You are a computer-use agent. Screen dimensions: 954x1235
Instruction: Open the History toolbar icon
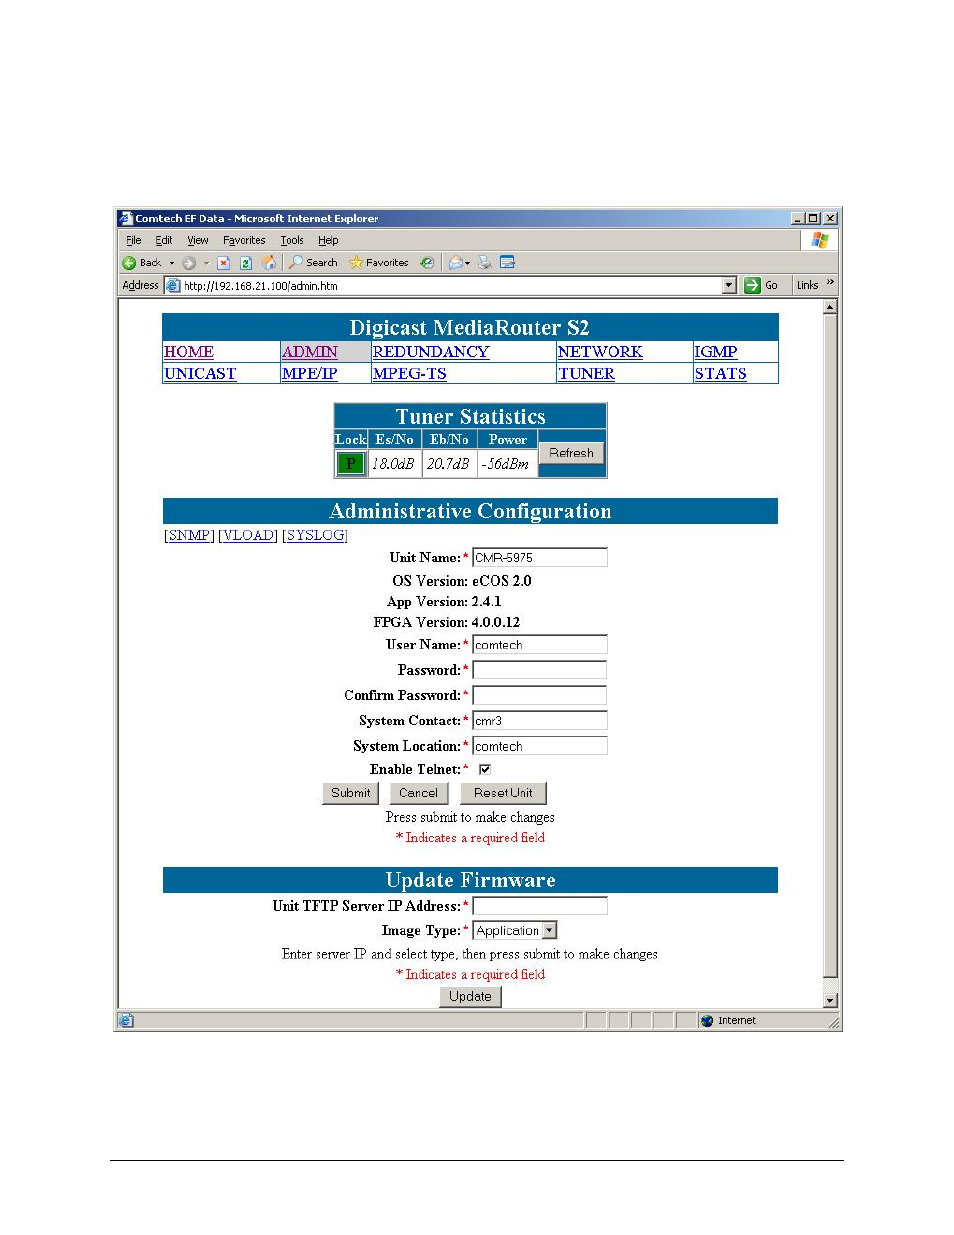pyautogui.click(x=427, y=263)
